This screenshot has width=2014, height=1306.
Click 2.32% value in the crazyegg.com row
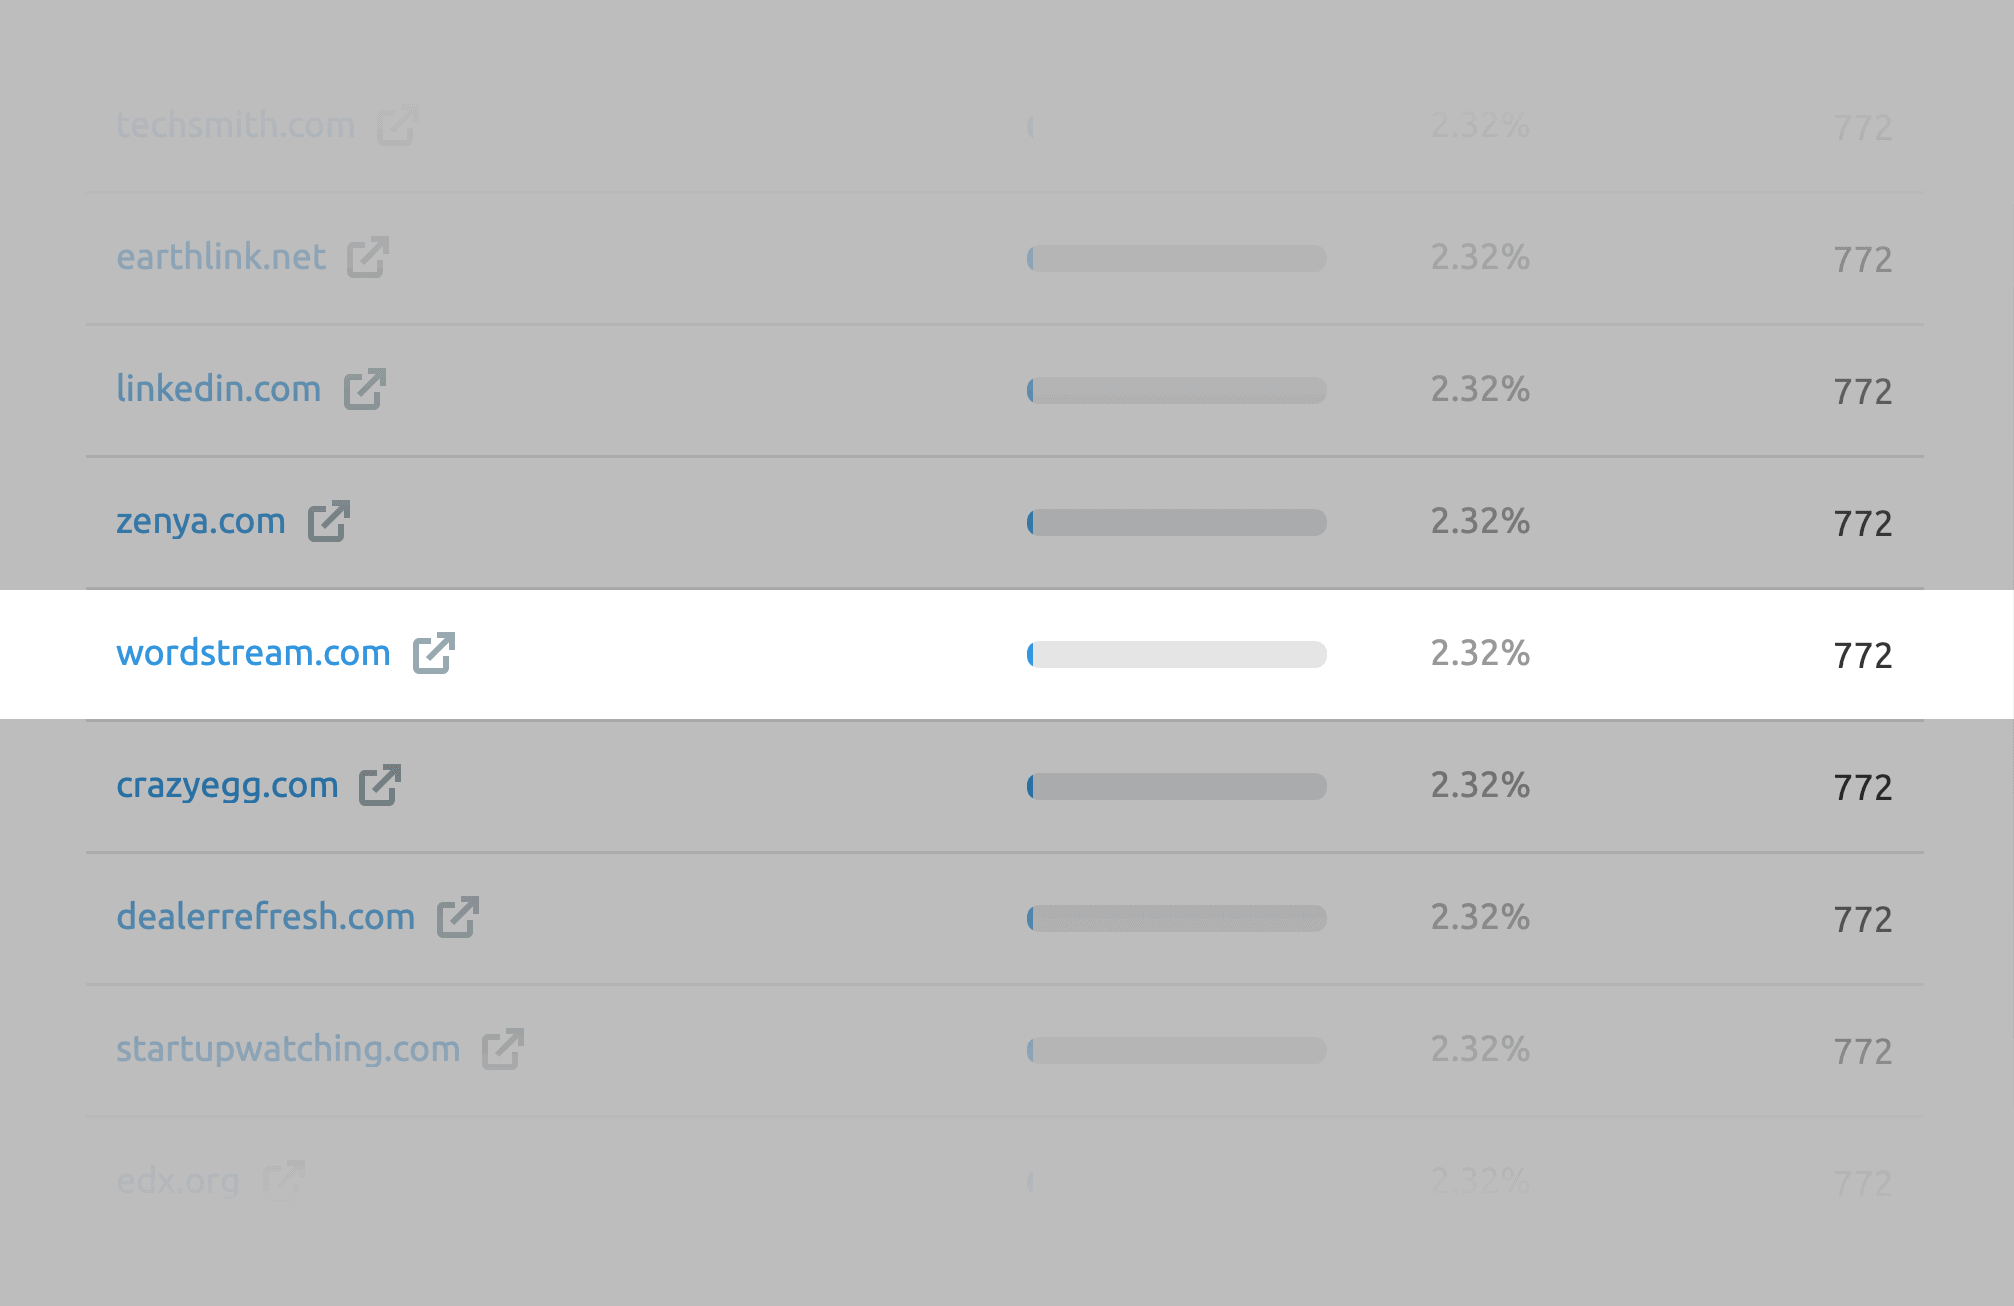[1480, 785]
